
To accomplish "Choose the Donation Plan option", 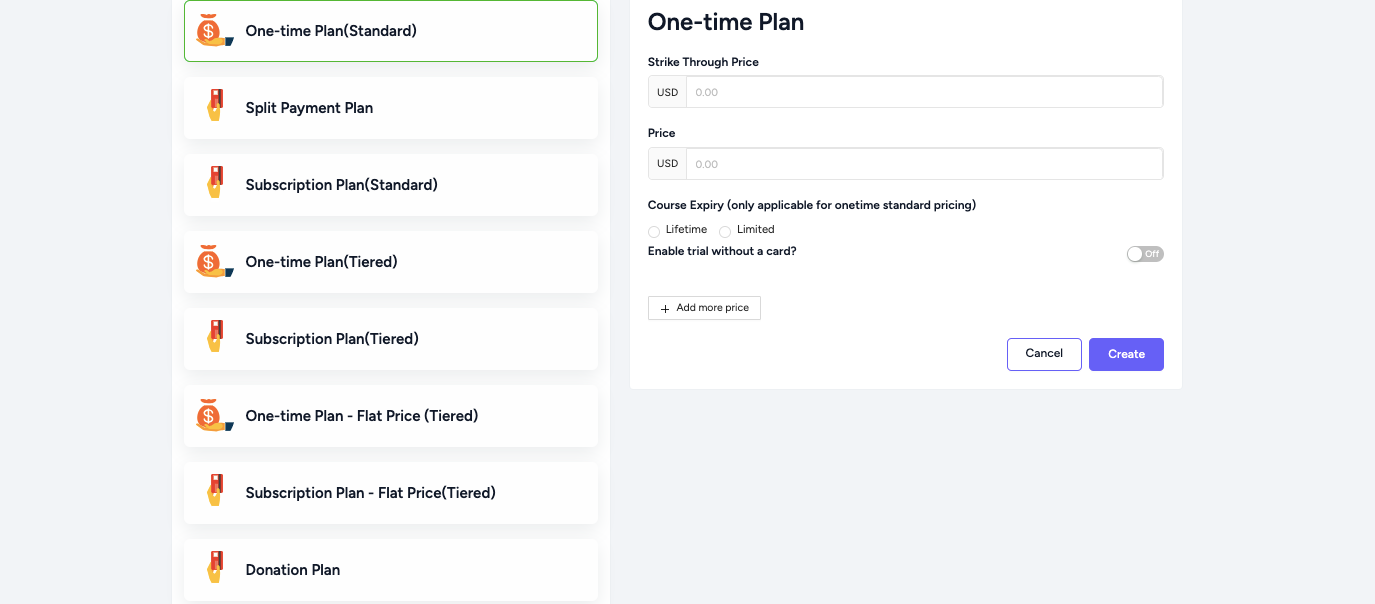I will coord(391,570).
